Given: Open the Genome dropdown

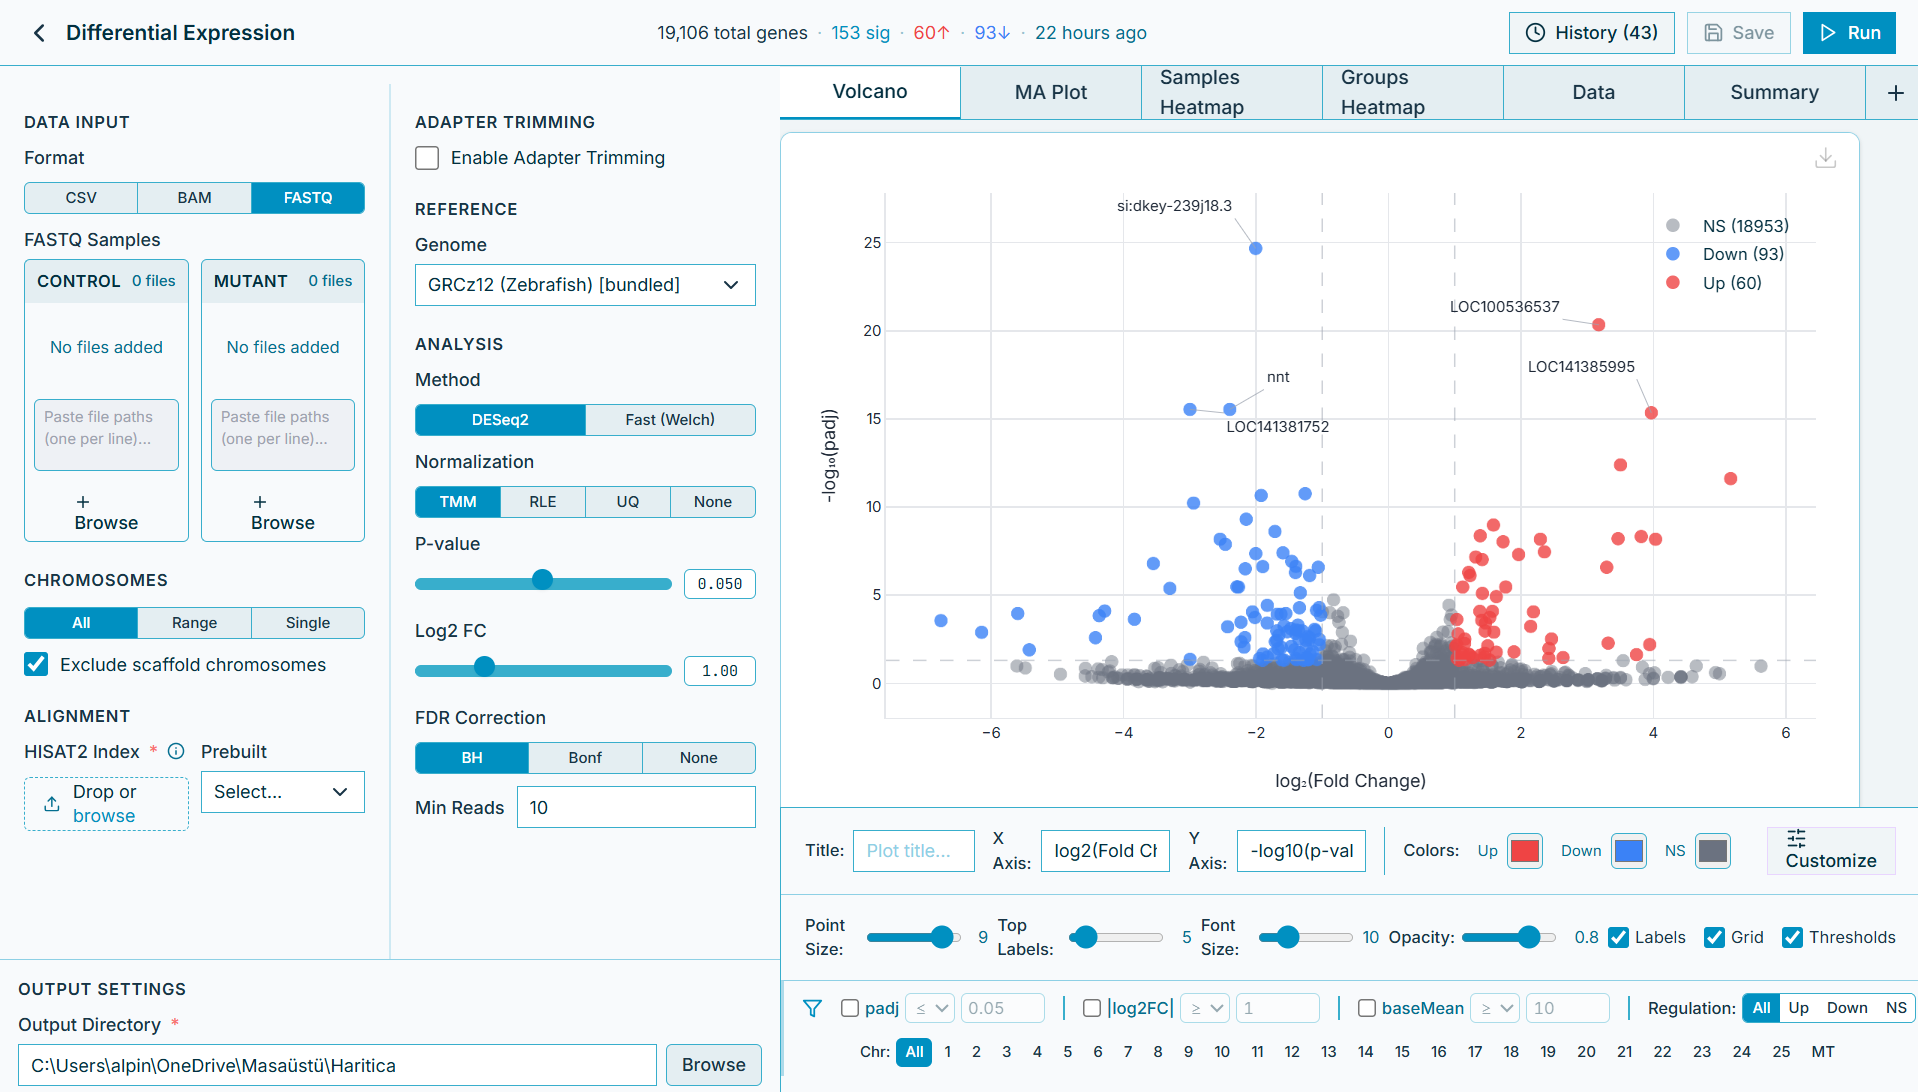Looking at the screenshot, I should click(x=585, y=285).
